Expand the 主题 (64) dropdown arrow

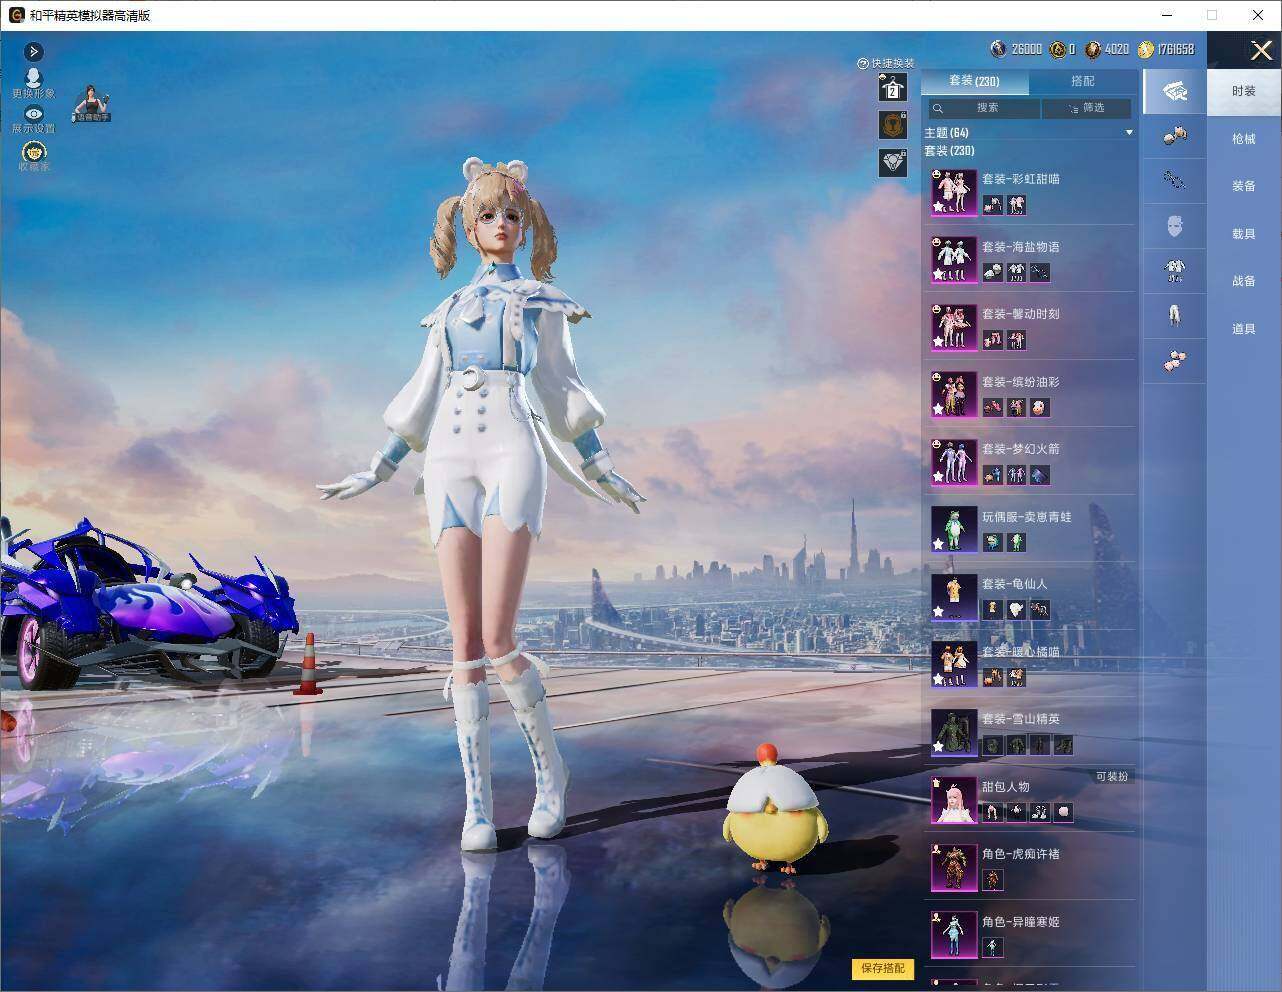(1129, 133)
